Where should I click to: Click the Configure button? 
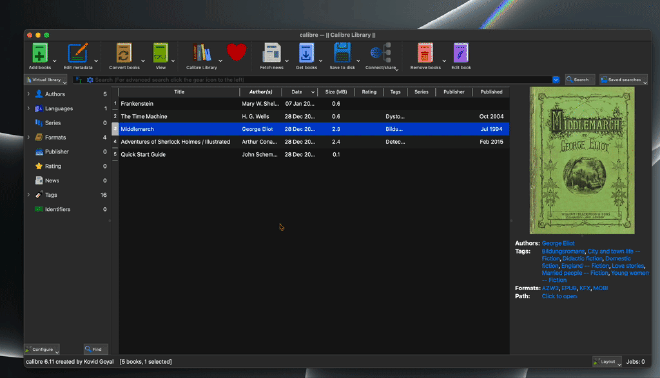[x=42, y=349]
